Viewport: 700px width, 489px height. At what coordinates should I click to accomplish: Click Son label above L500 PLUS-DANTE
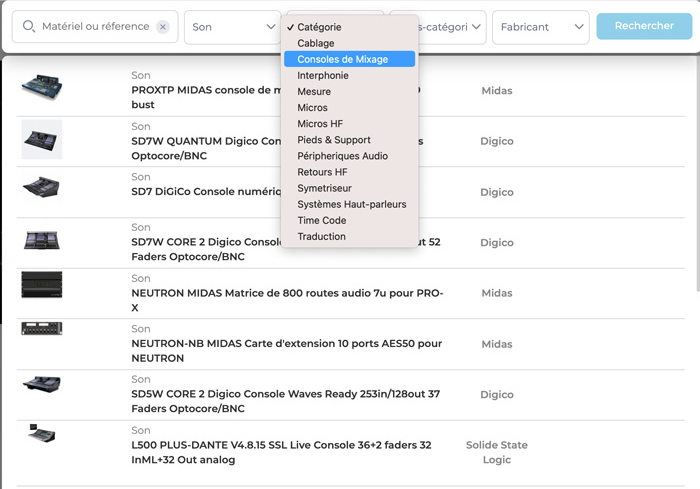tap(141, 430)
